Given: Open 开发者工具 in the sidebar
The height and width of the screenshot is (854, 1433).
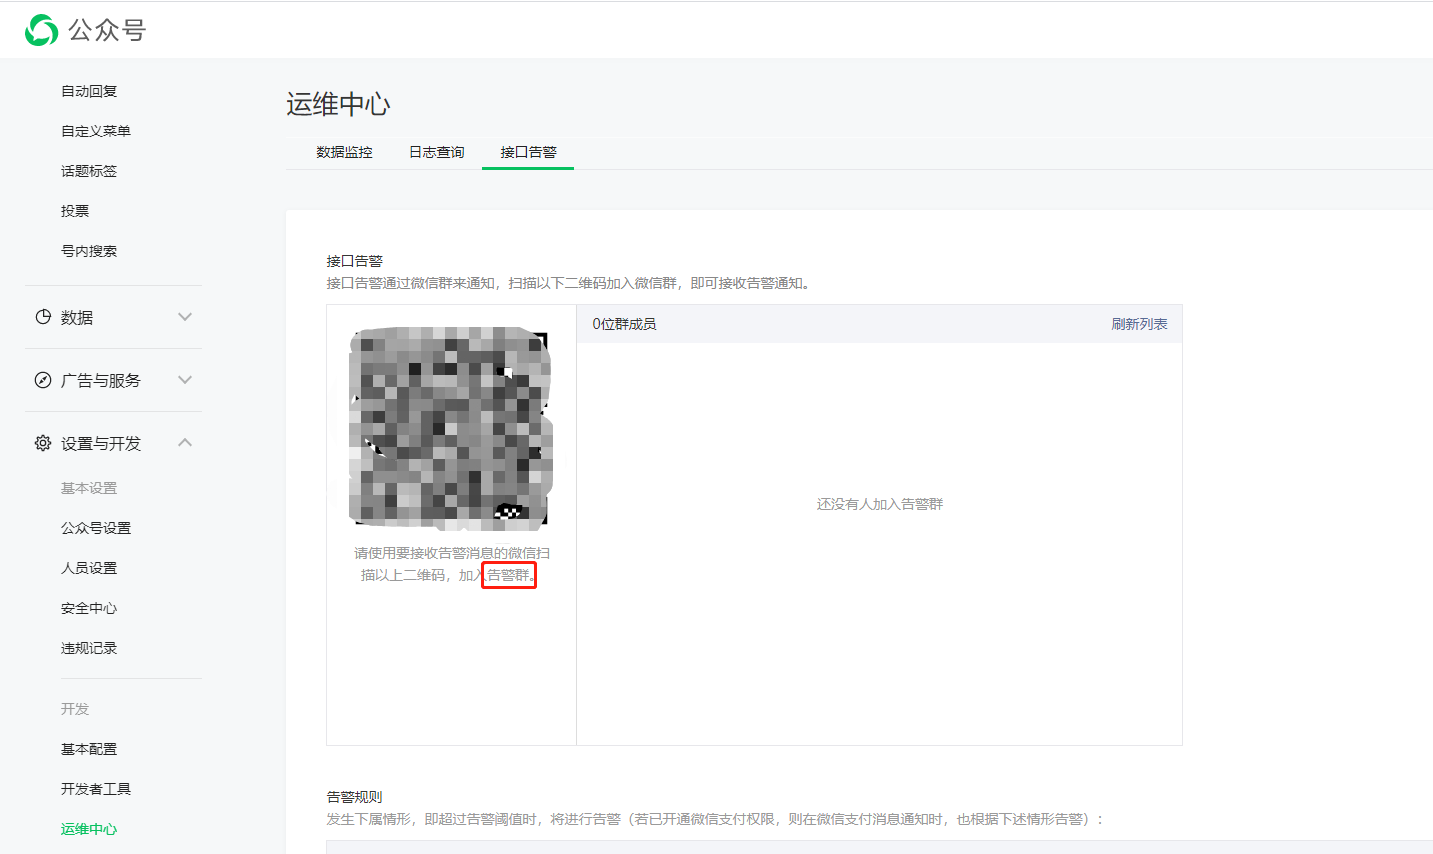Looking at the screenshot, I should (x=96, y=789).
